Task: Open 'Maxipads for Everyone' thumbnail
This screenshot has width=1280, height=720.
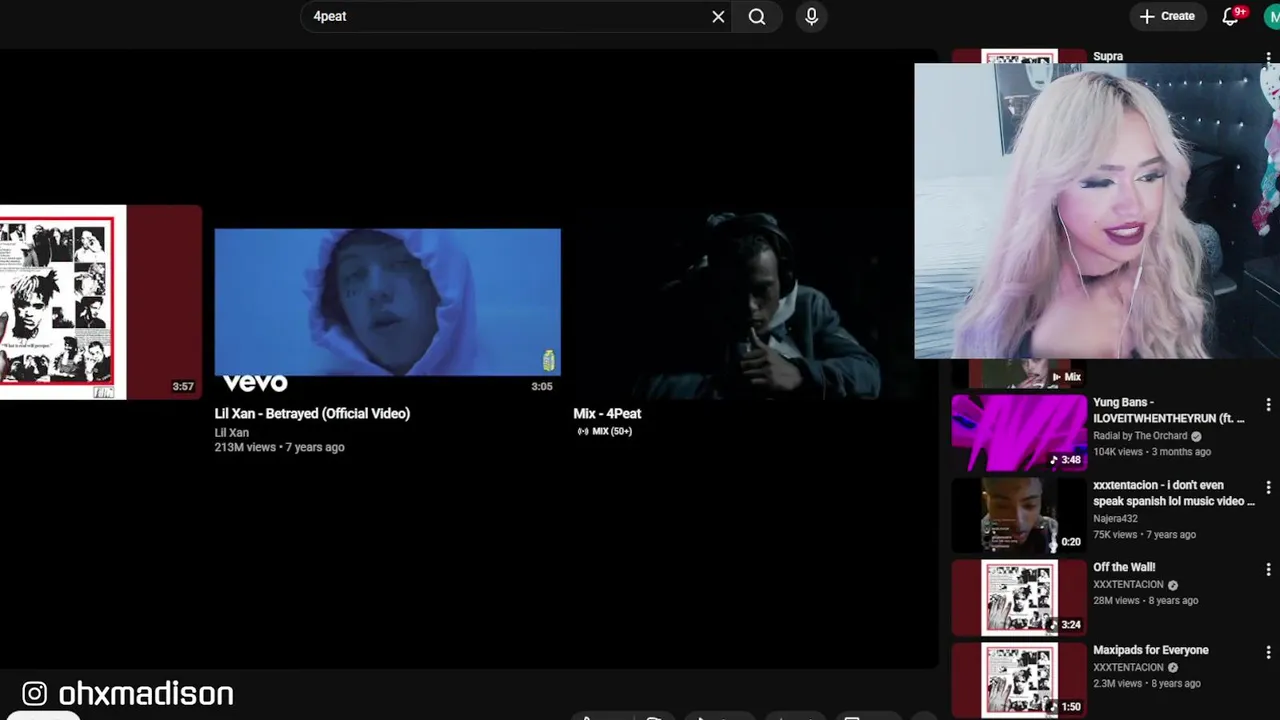Action: 1018,681
